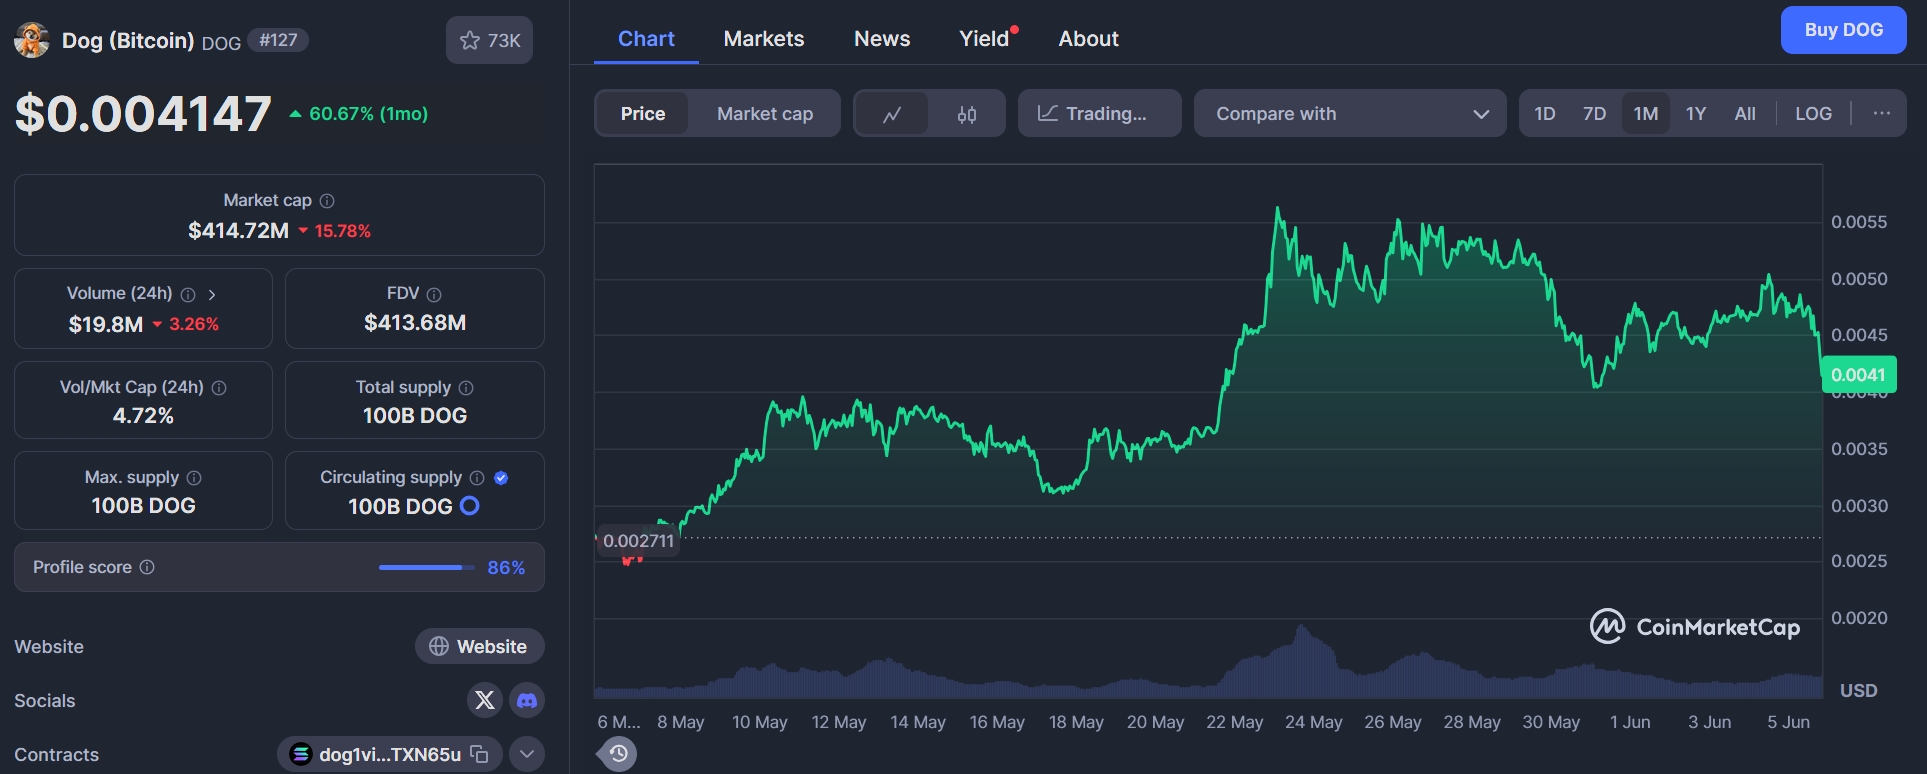
Task: Click the Buy DOG button
Action: pyautogui.click(x=1843, y=30)
